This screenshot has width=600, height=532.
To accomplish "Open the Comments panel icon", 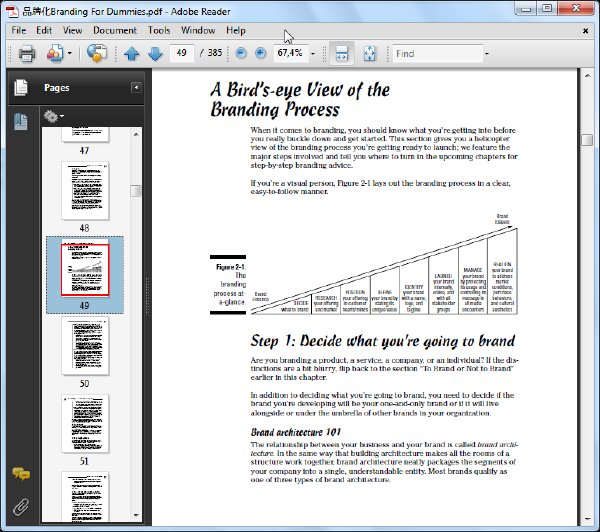I will pyautogui.click(x=21, y=474).
